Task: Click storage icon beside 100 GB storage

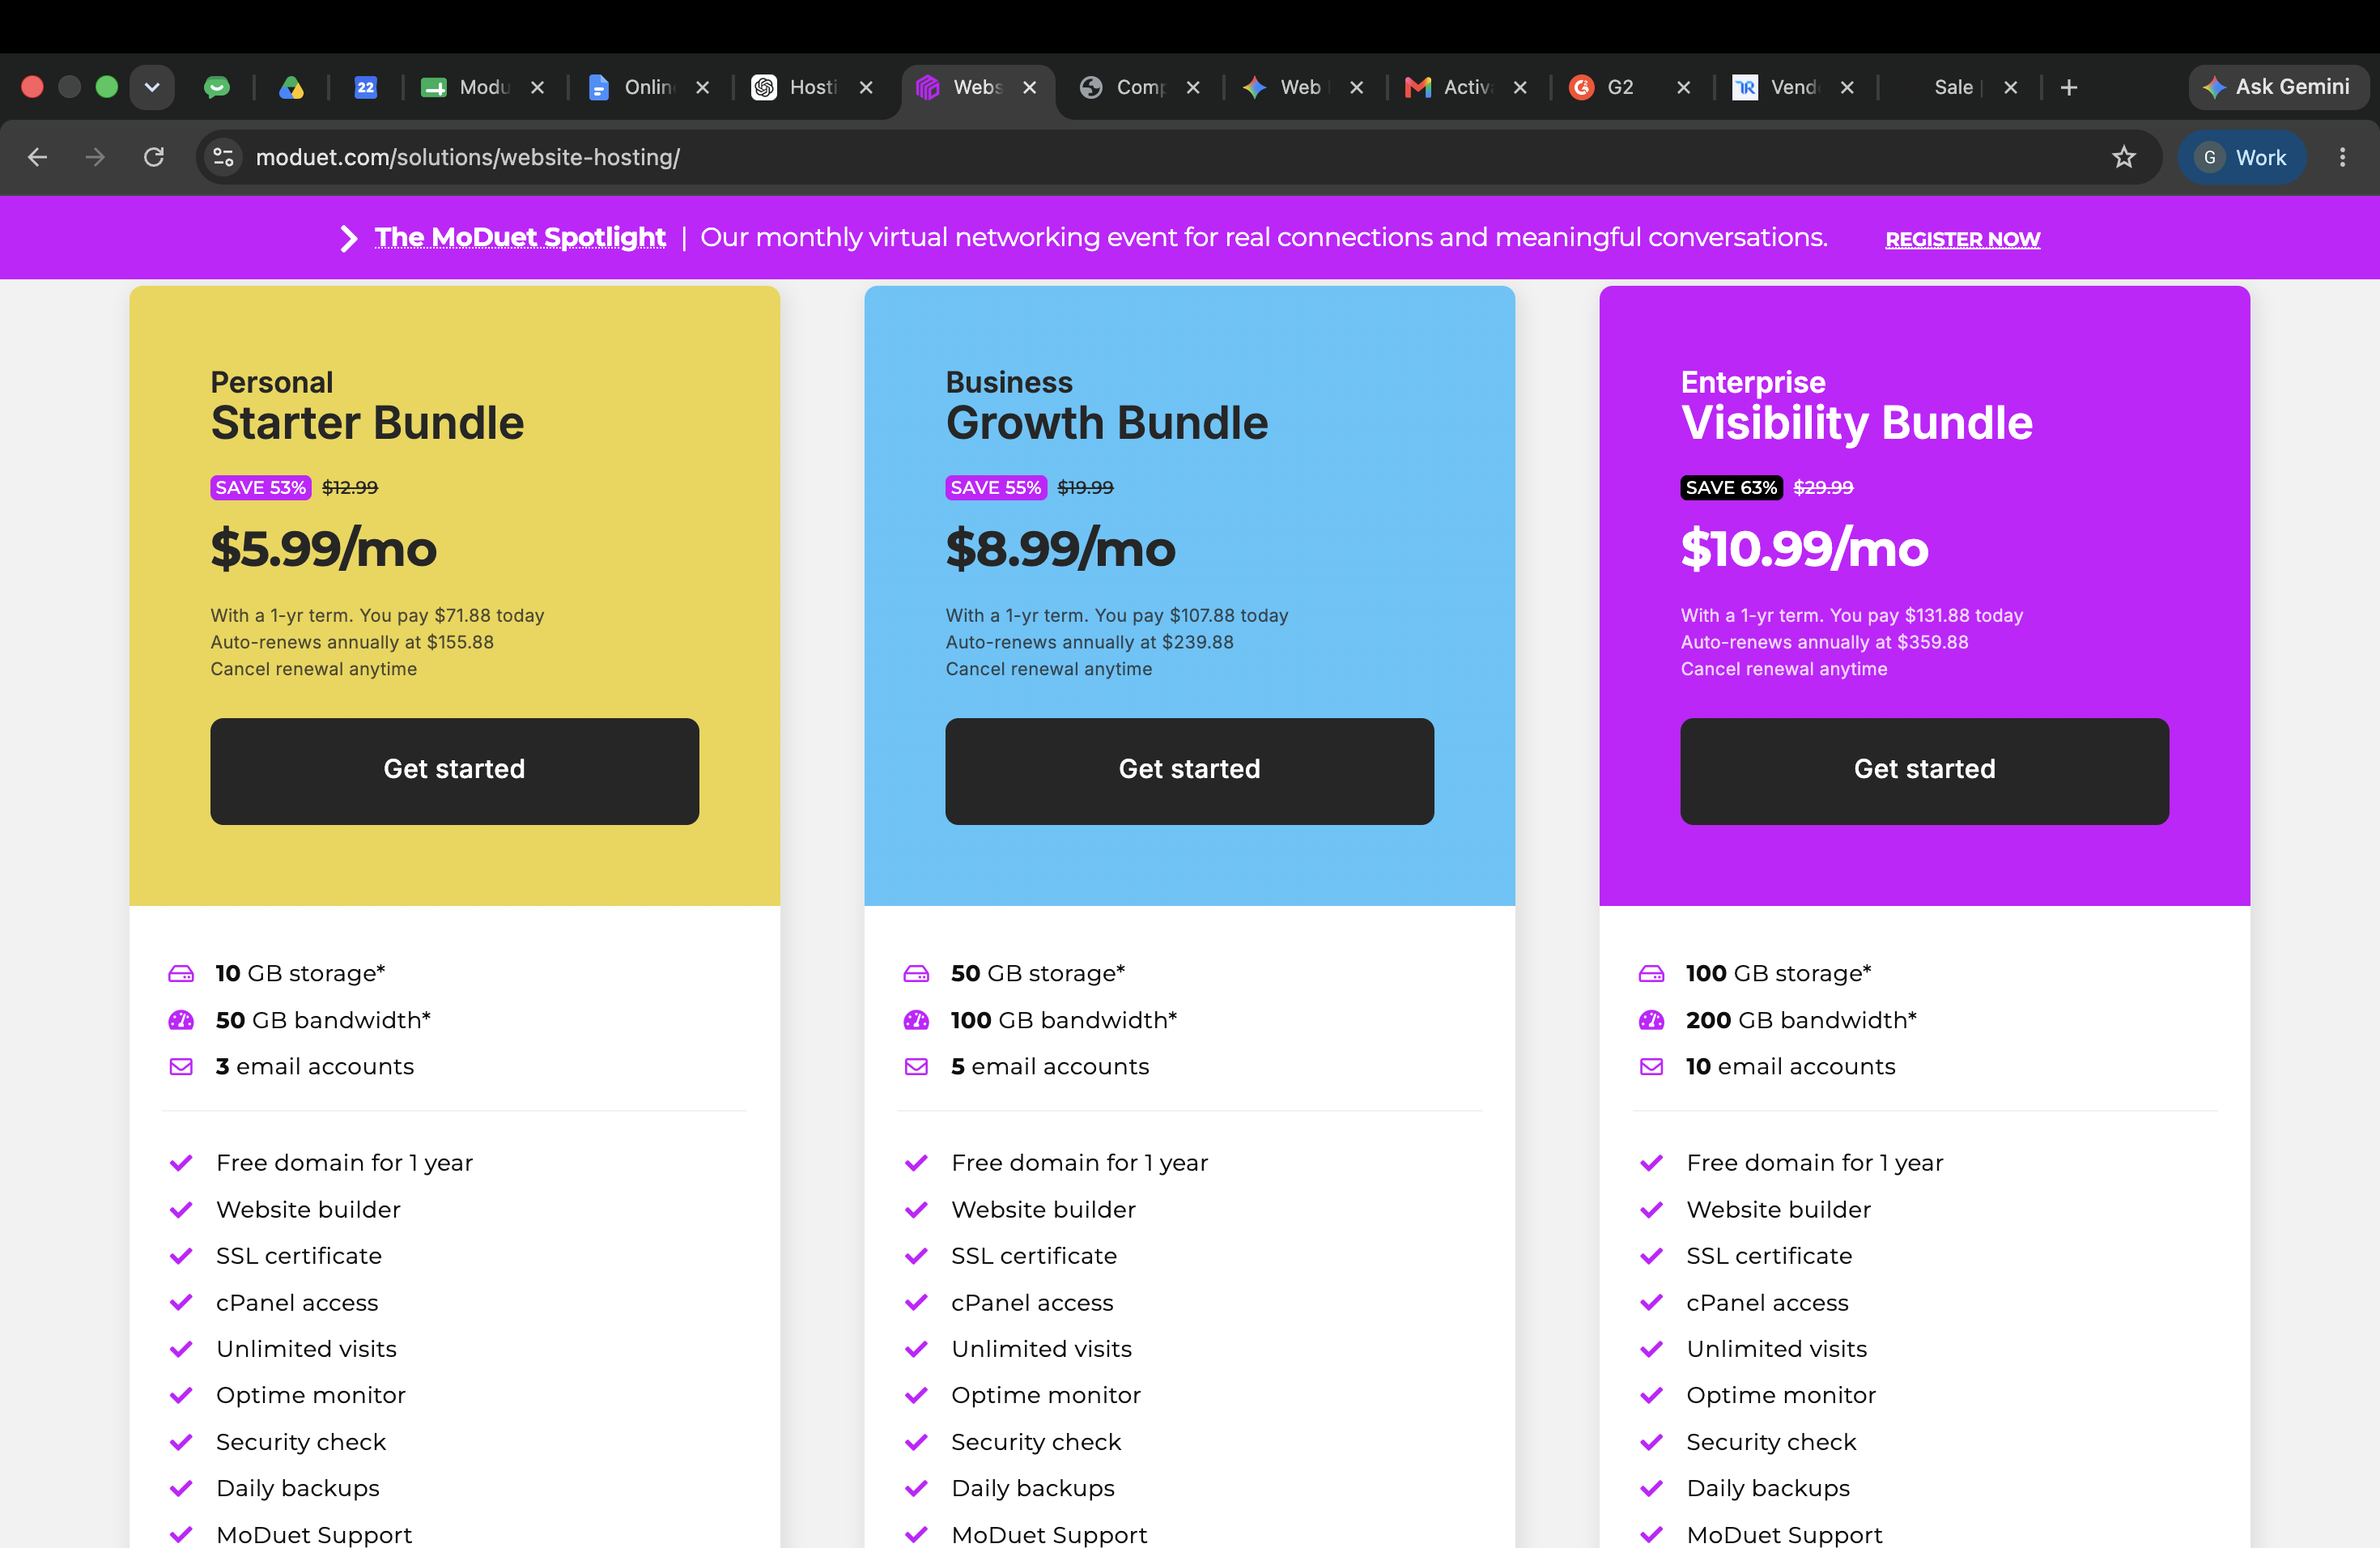Action: click(1651, 973)
